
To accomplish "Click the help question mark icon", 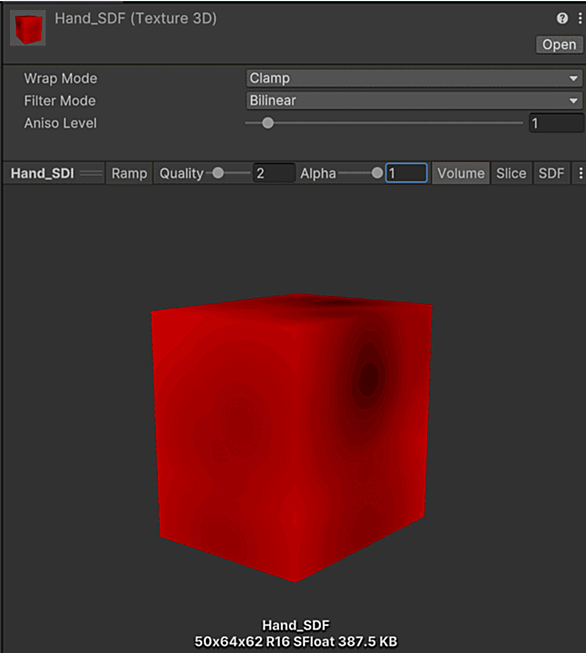I will click(x=562, y=18).
